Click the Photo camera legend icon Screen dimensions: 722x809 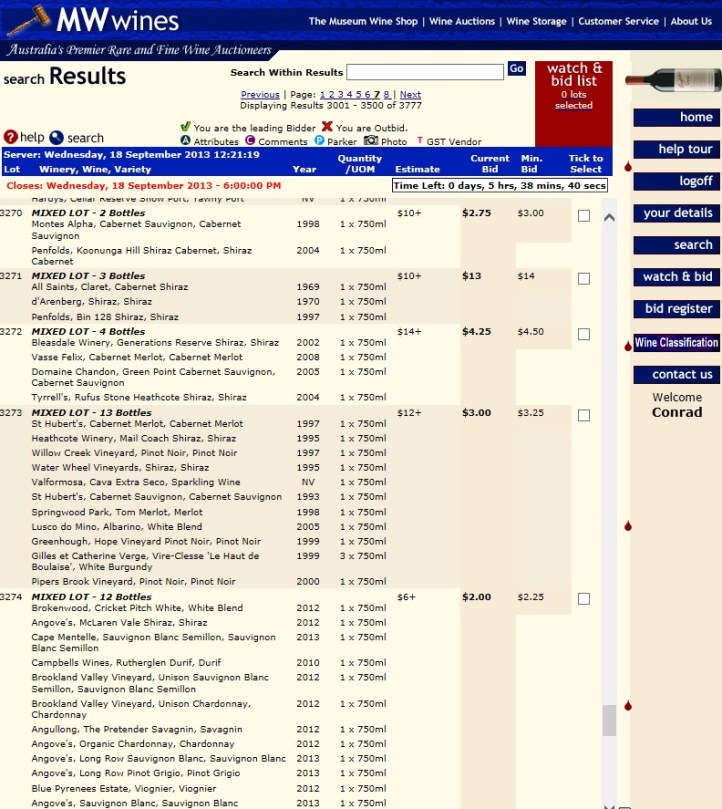click(x=371, y=140)
